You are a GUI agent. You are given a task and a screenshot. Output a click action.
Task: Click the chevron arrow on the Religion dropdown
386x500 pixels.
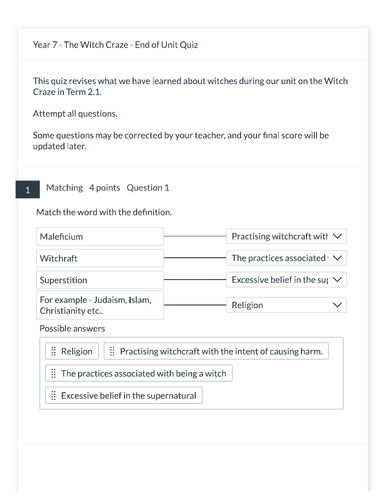[x=337, y=305]
